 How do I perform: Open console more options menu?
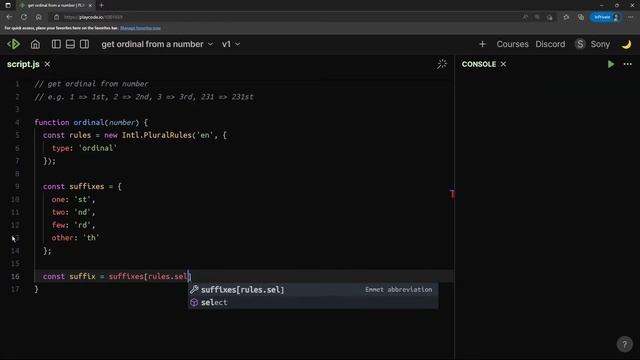[628, 64]
